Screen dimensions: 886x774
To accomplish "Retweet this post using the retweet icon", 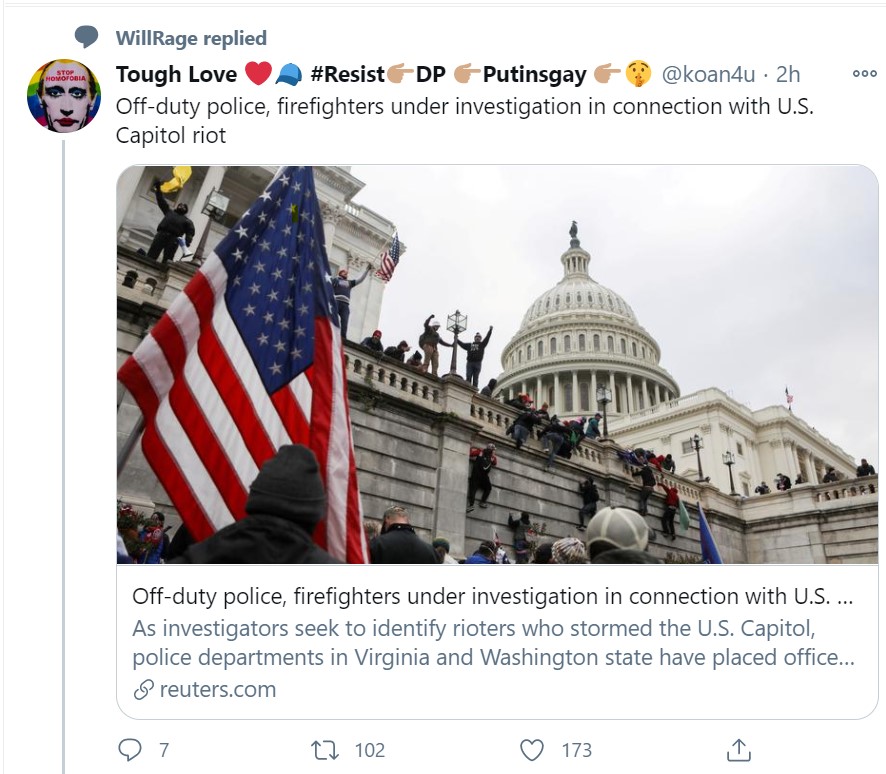I will click(326, 749).
